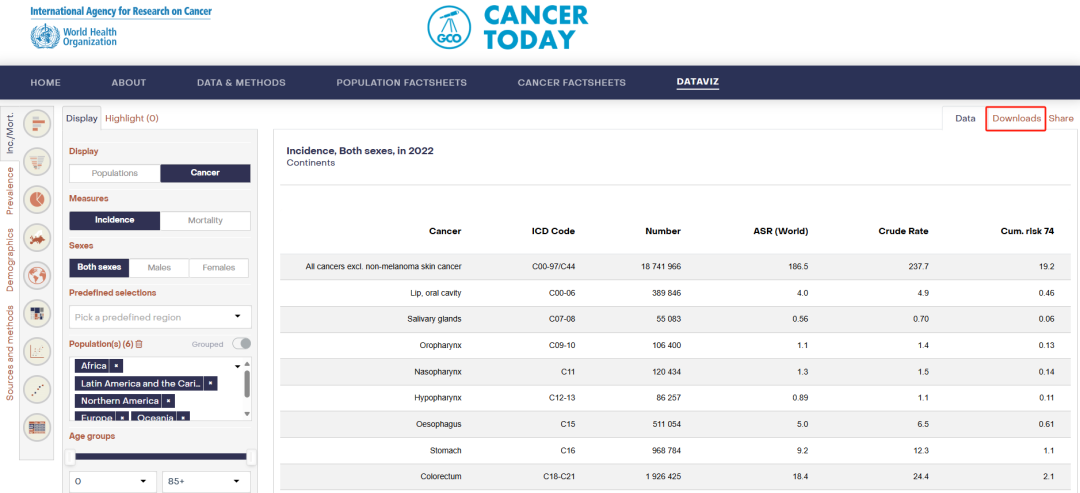Viewport: 1080px width, 493px height.
Task: Remove the Europe population tag
Action: pos(122,417)
